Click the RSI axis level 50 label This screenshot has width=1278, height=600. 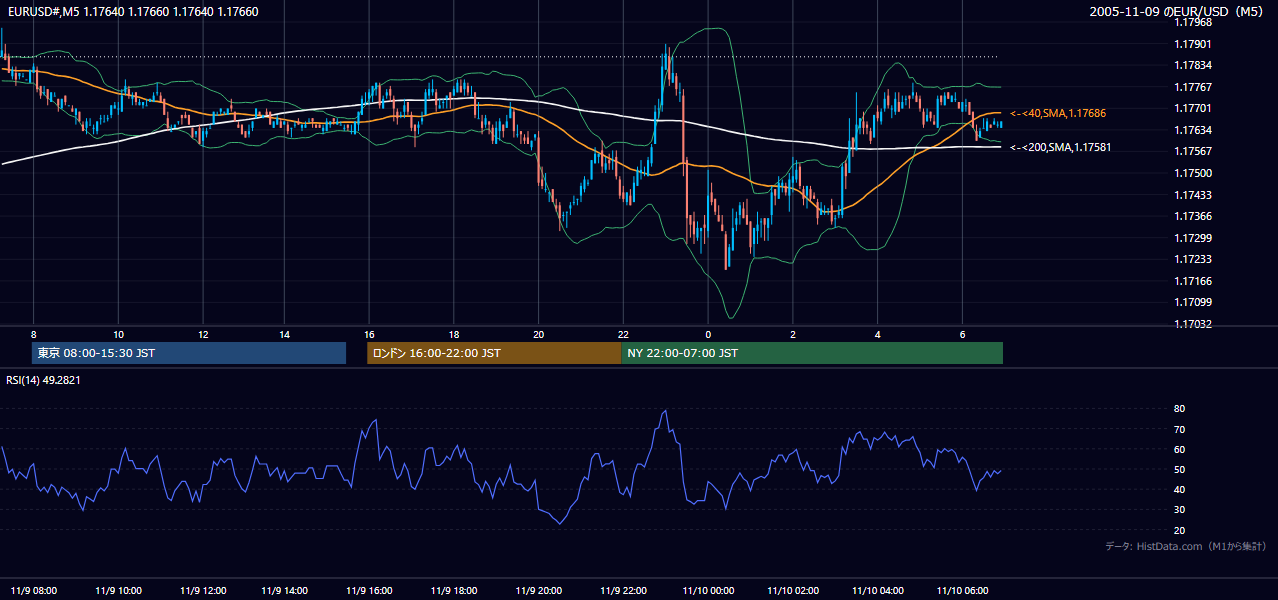click(1179, 469)
